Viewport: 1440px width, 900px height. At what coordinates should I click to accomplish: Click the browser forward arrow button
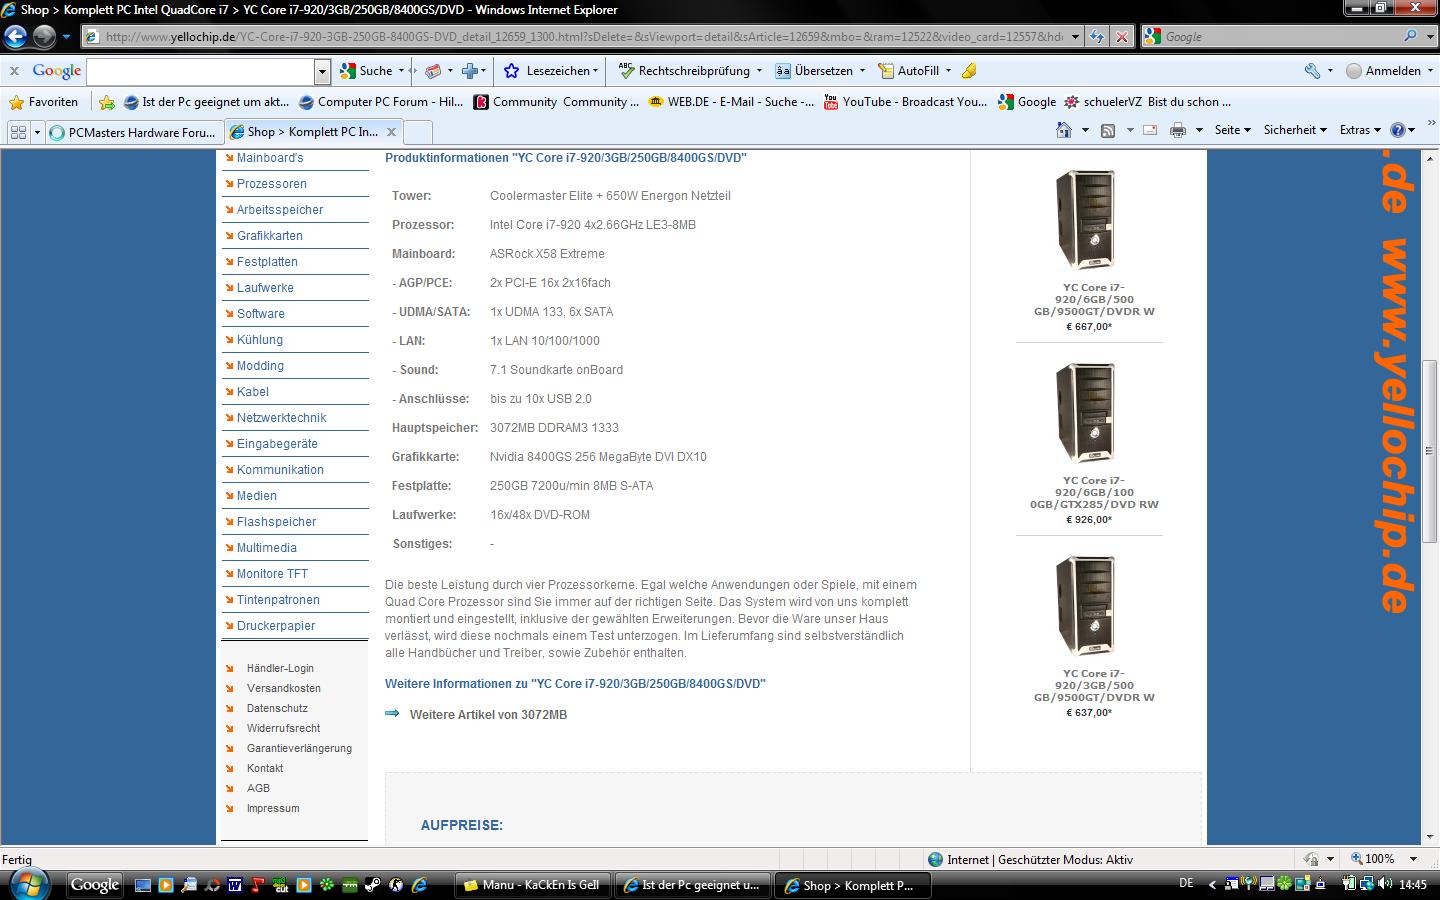pos(44,37)
